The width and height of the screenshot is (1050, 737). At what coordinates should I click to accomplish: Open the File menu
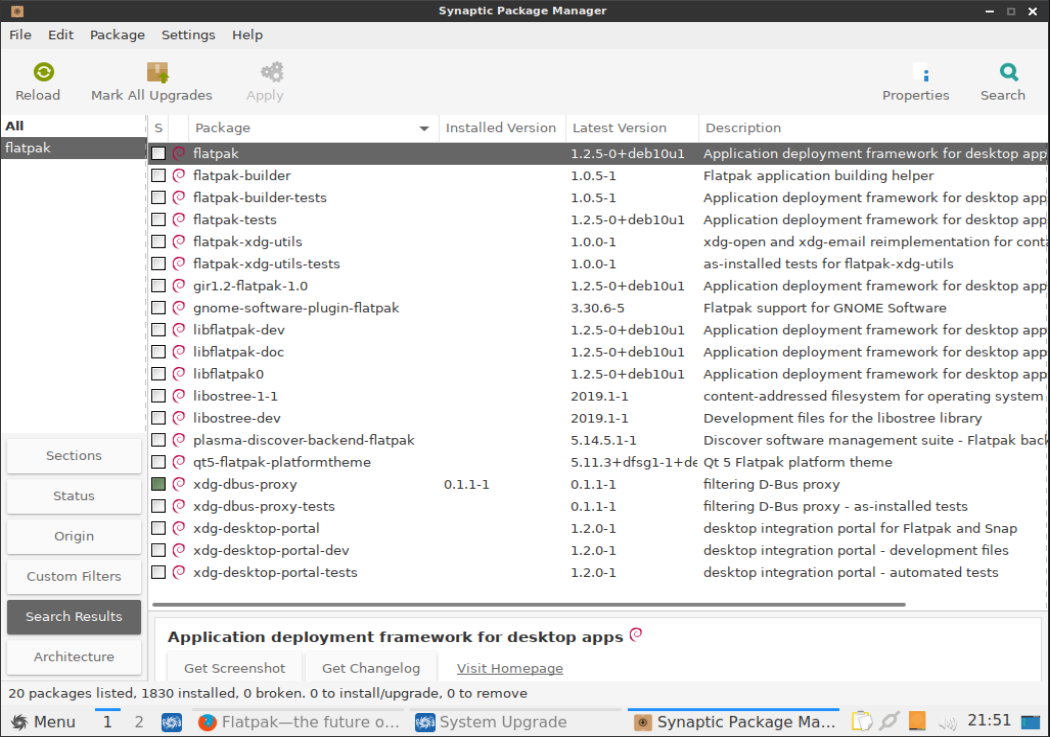click(20, 35)
